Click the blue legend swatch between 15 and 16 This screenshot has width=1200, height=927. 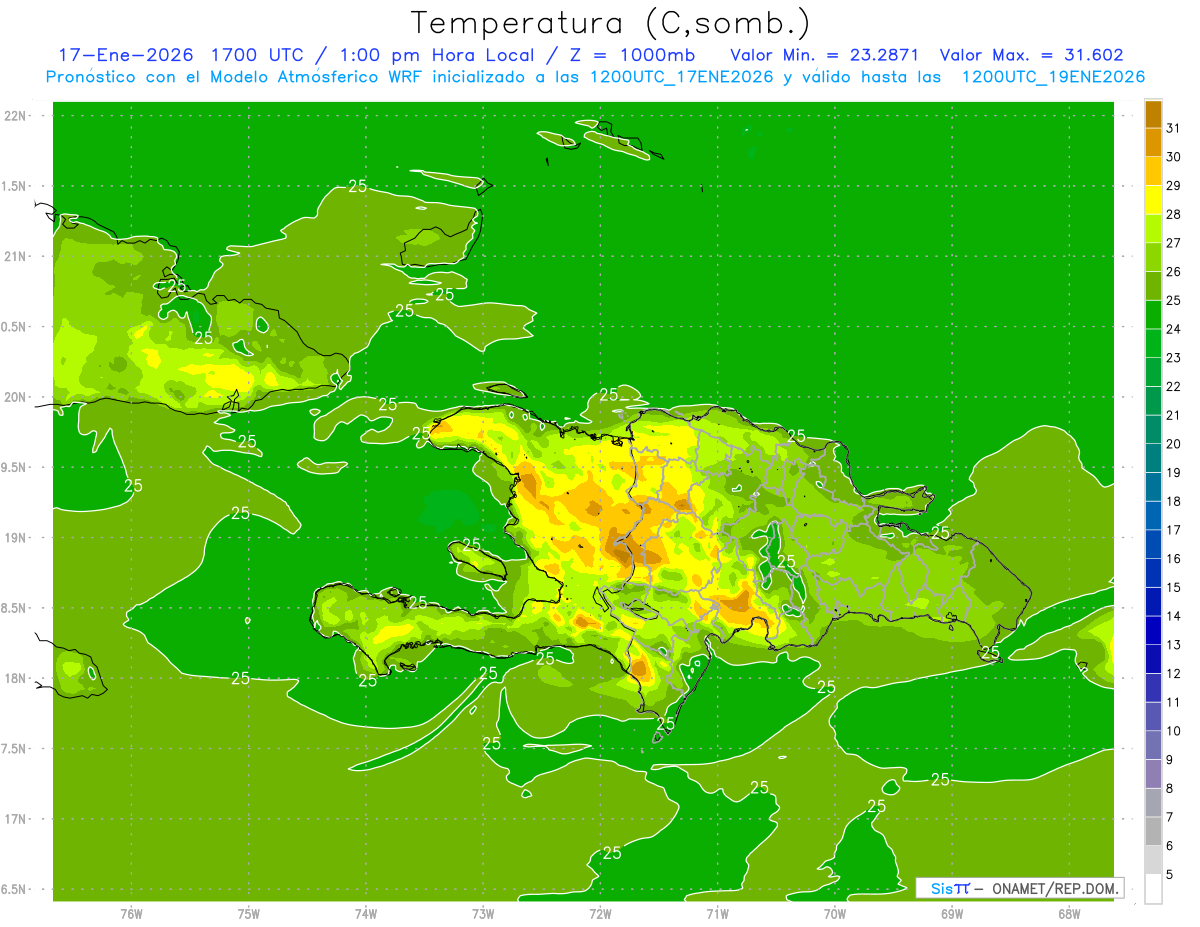point(1153,573)
